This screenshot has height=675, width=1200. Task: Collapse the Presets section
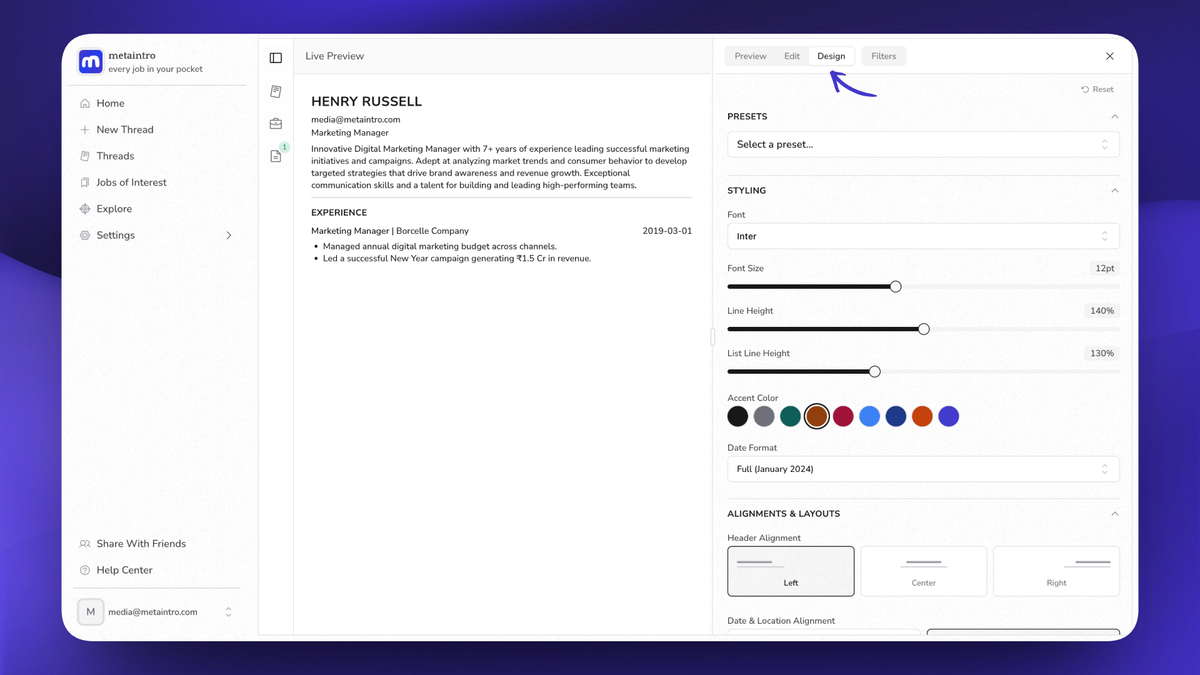point(1115,117)
